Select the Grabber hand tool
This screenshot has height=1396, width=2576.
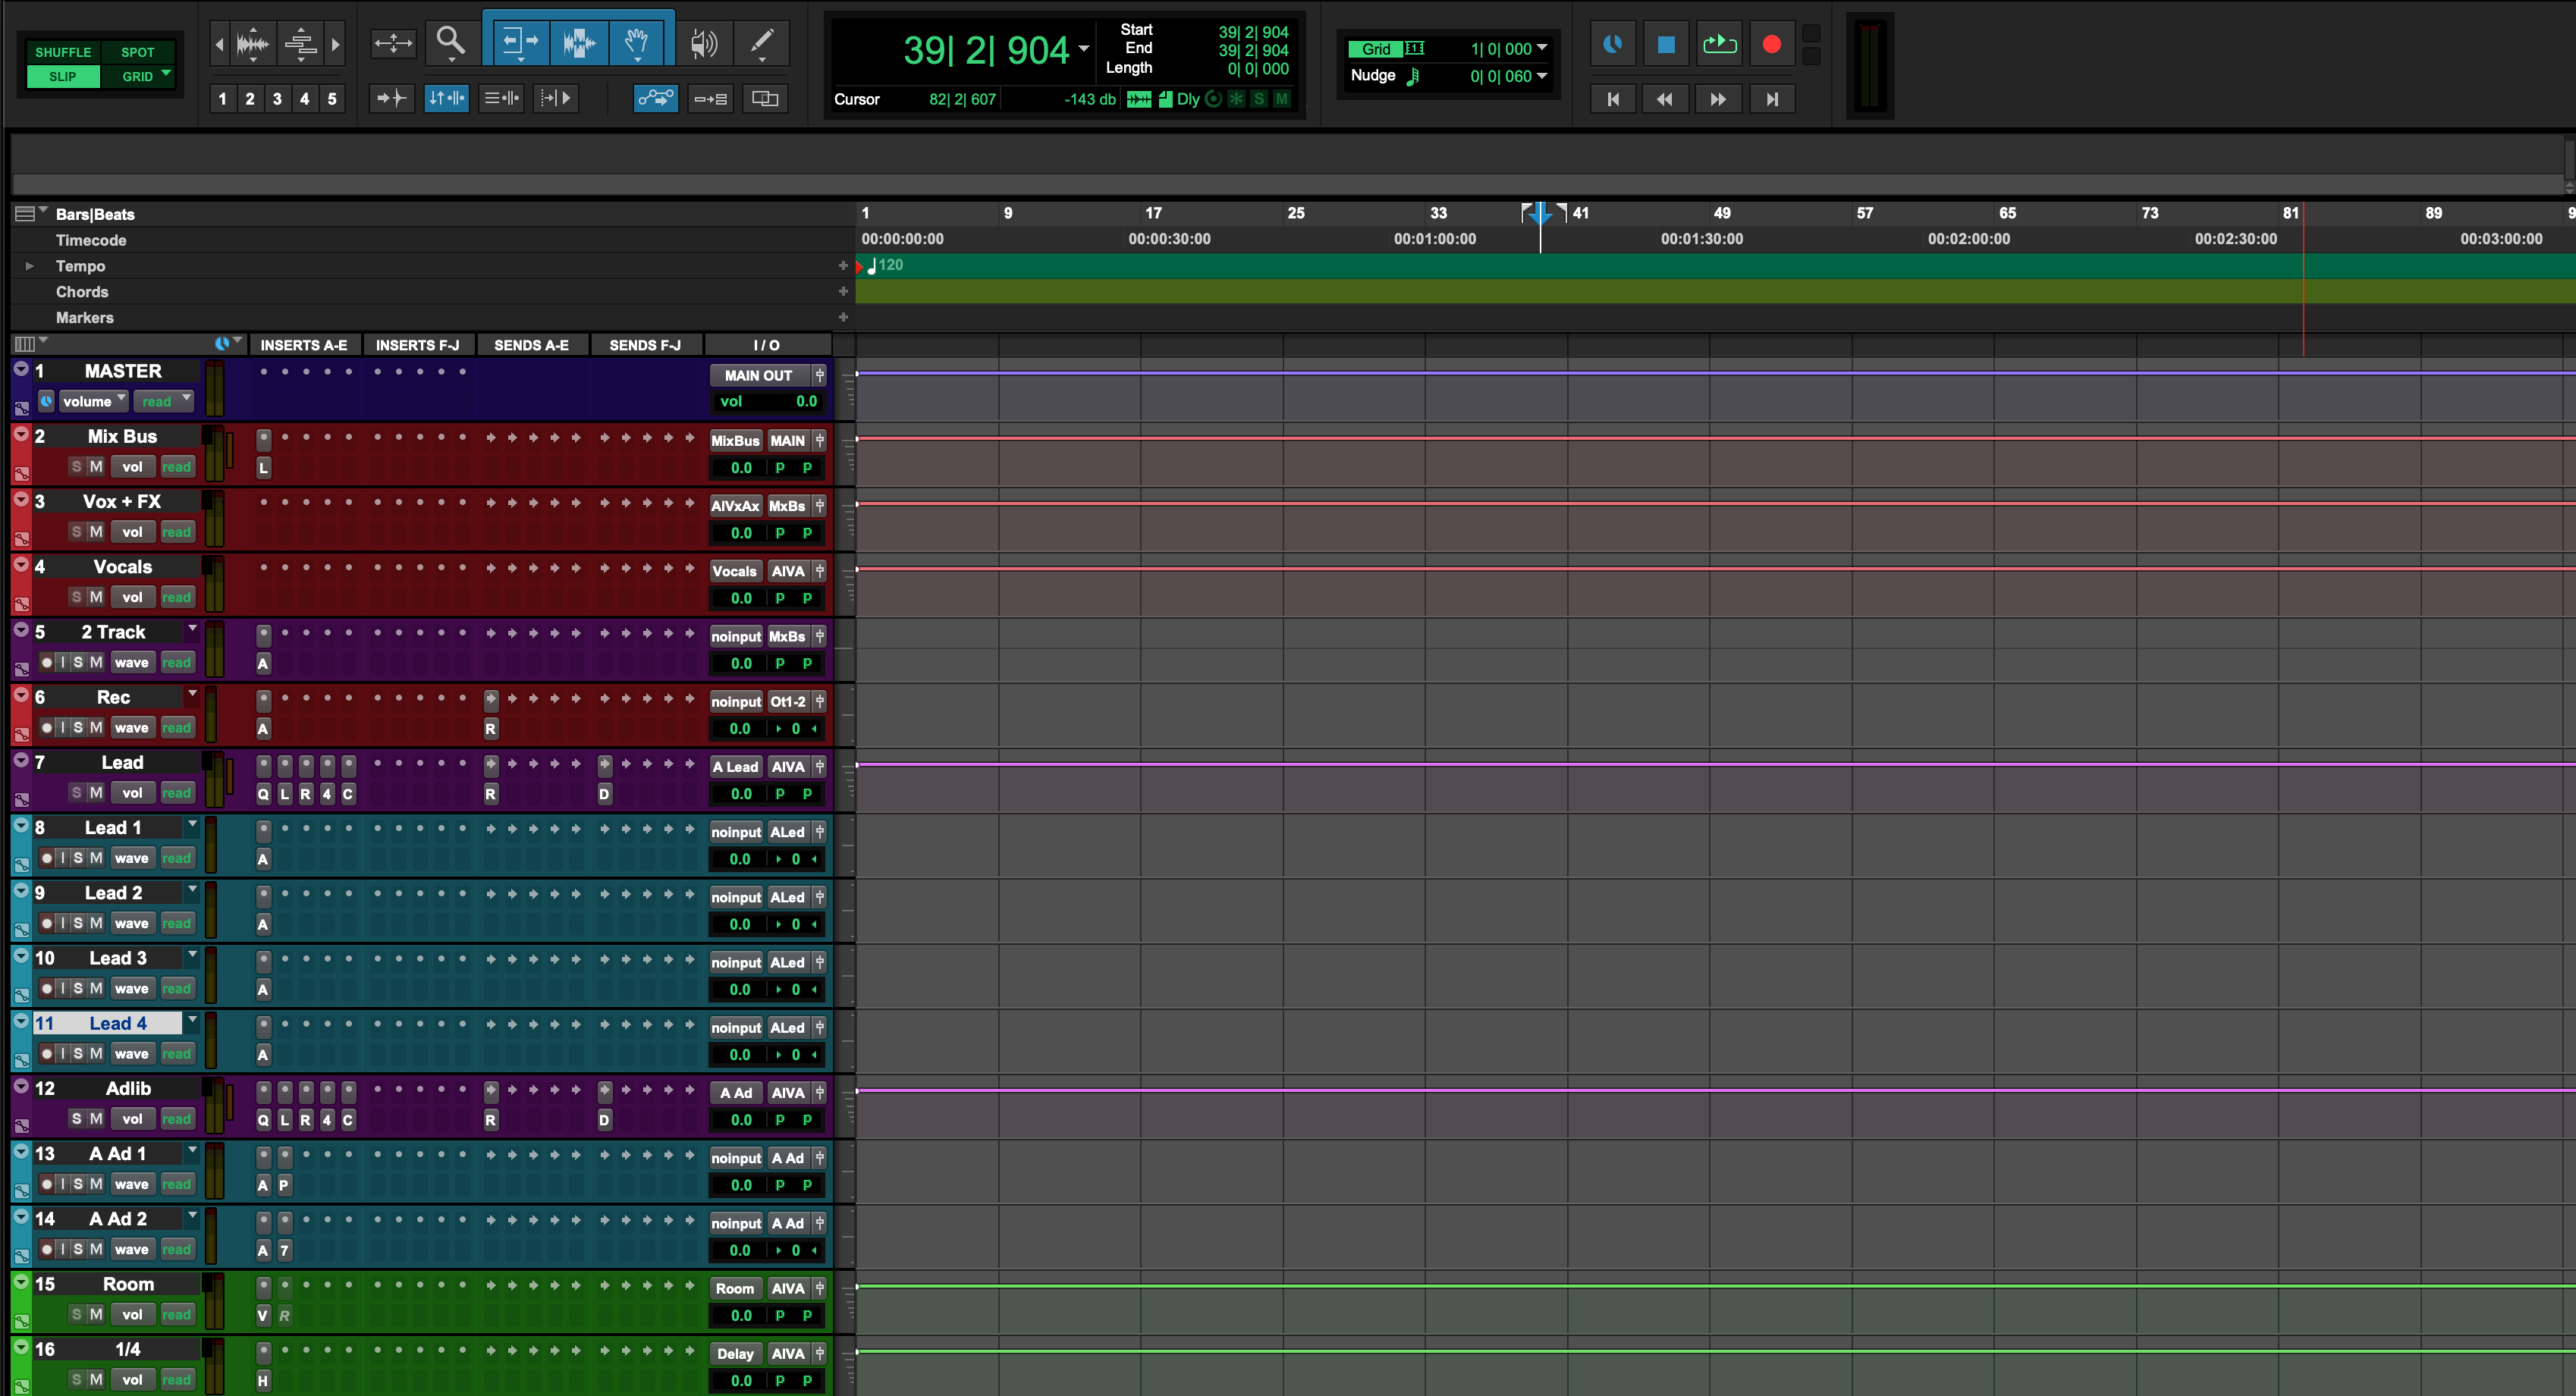(x=637, y=41)
